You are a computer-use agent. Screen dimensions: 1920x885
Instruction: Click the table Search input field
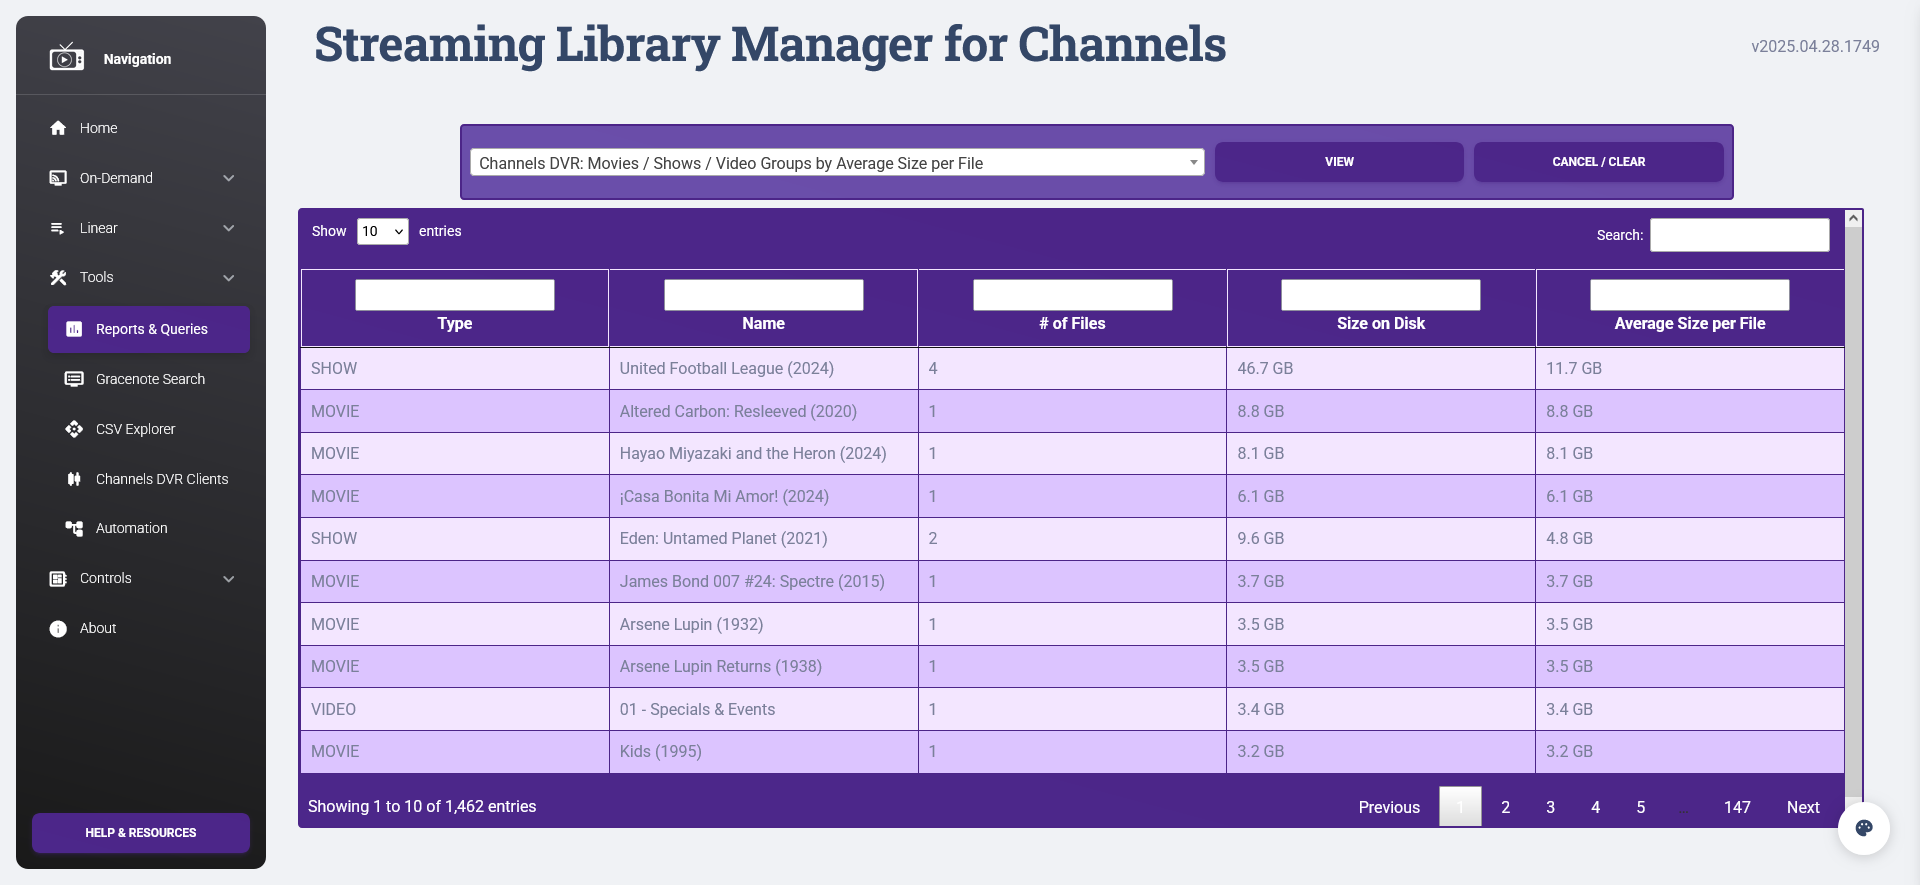(1739, 235)
